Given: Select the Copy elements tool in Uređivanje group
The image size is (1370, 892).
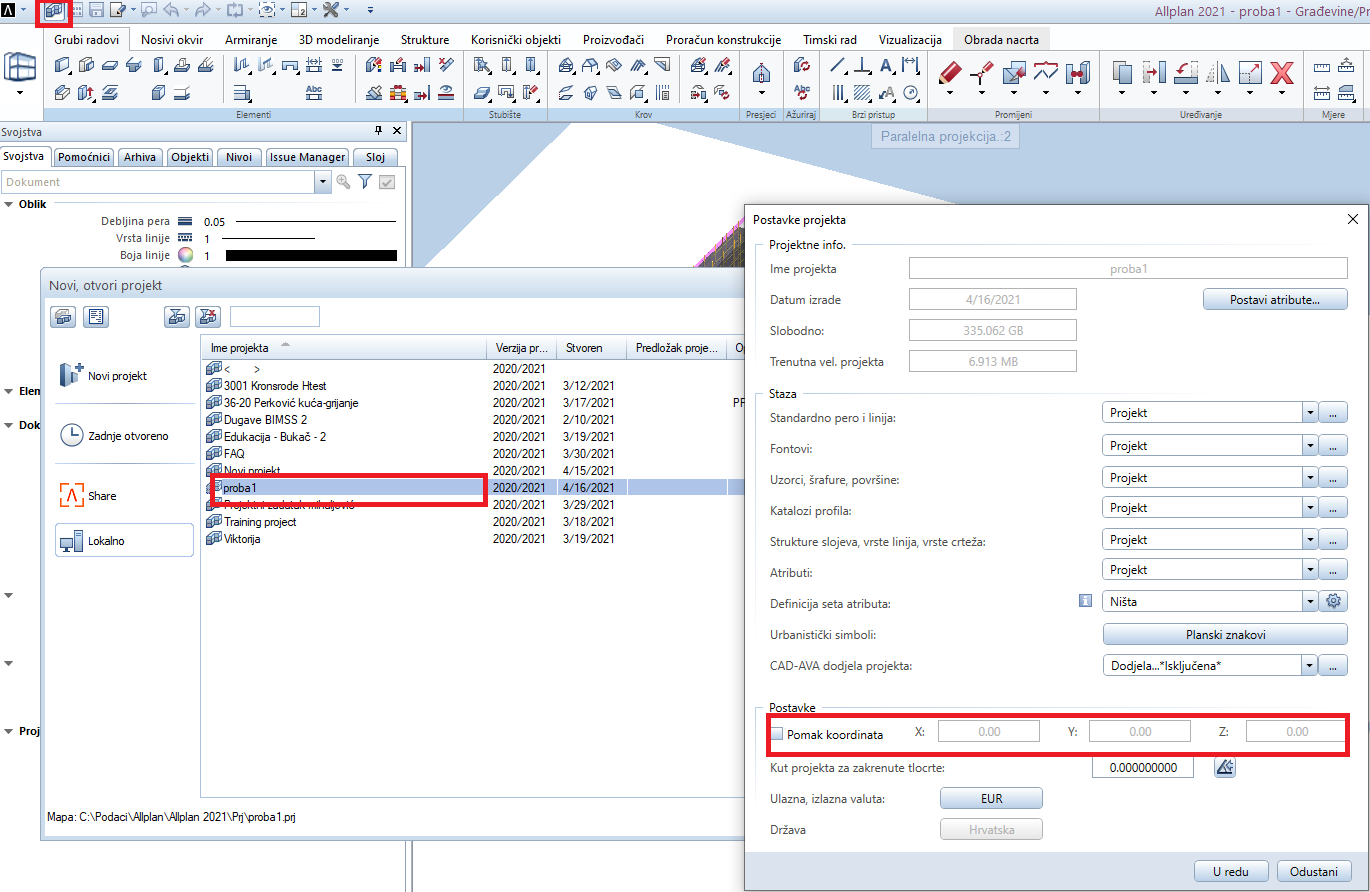Looking at the screenshot, I should [x=1123, y=73].
